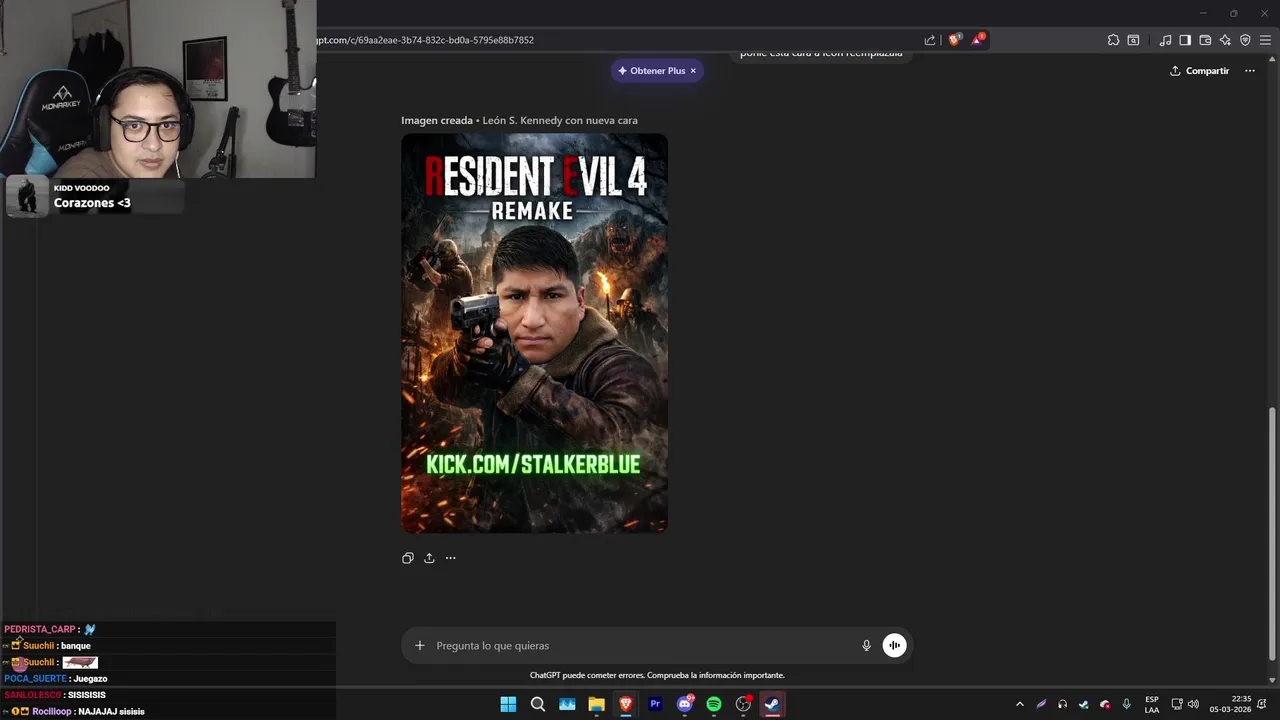The height and width of the screenshot is (720, 1280).
Task: Open the notification bell icon
Action: (1262, 704)
